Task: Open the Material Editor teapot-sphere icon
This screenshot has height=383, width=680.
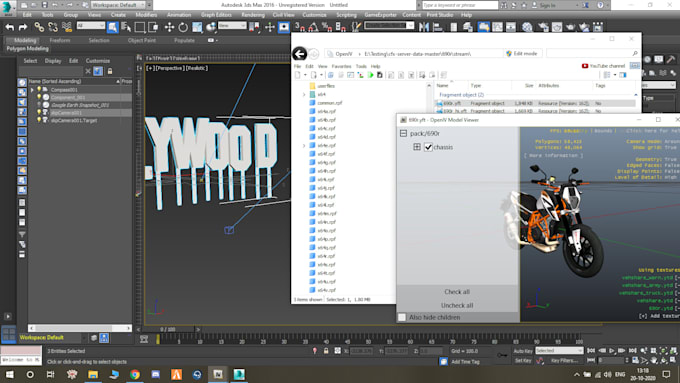Action: 526,27
